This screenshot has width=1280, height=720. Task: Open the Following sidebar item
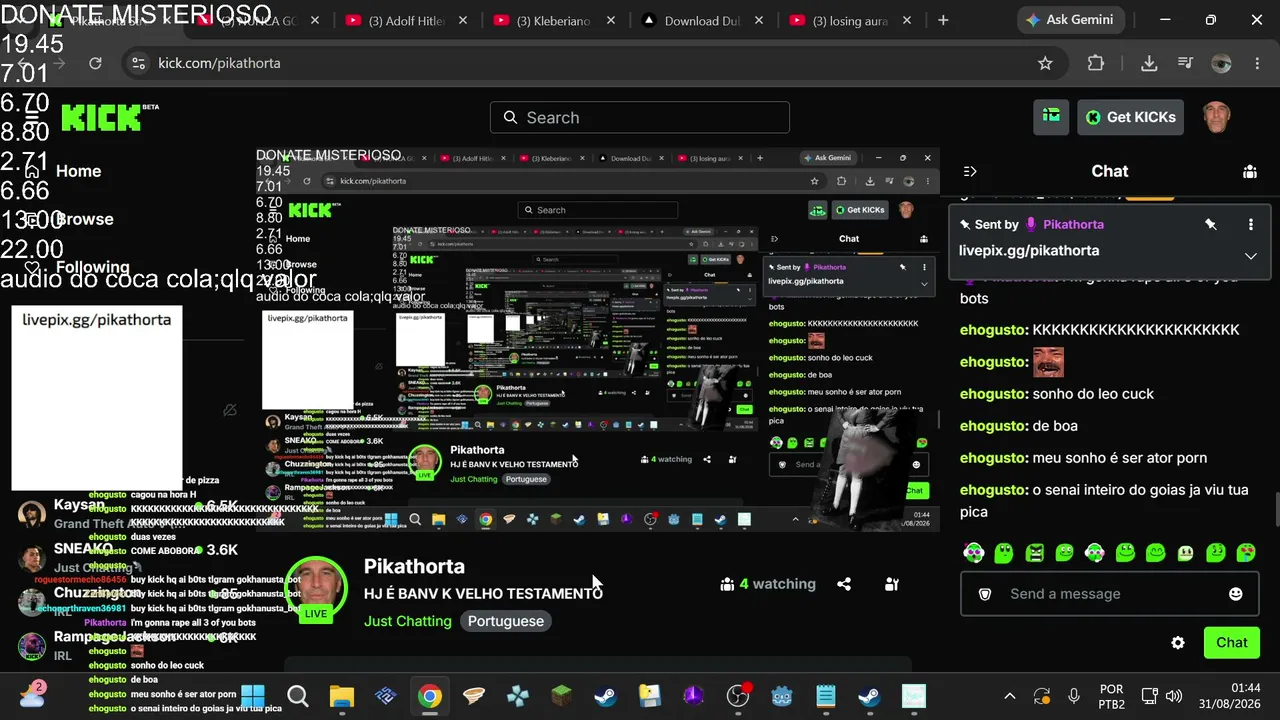pyautogui.click(x=78, y=267)
